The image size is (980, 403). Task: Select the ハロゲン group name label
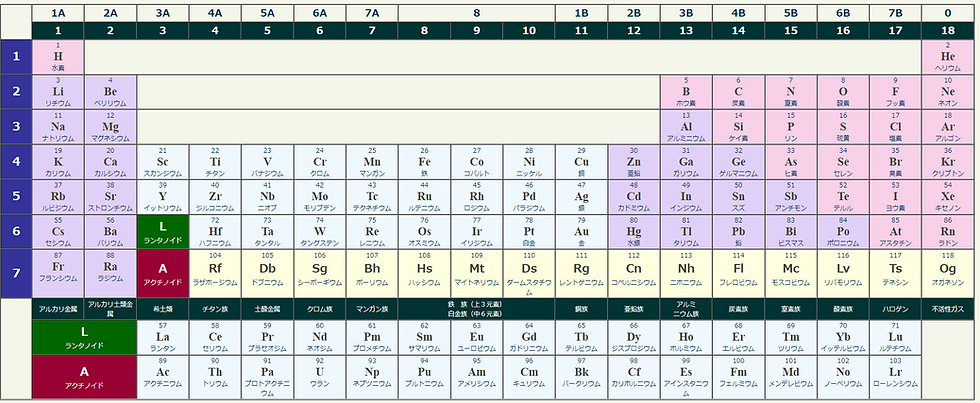[895, 309]
